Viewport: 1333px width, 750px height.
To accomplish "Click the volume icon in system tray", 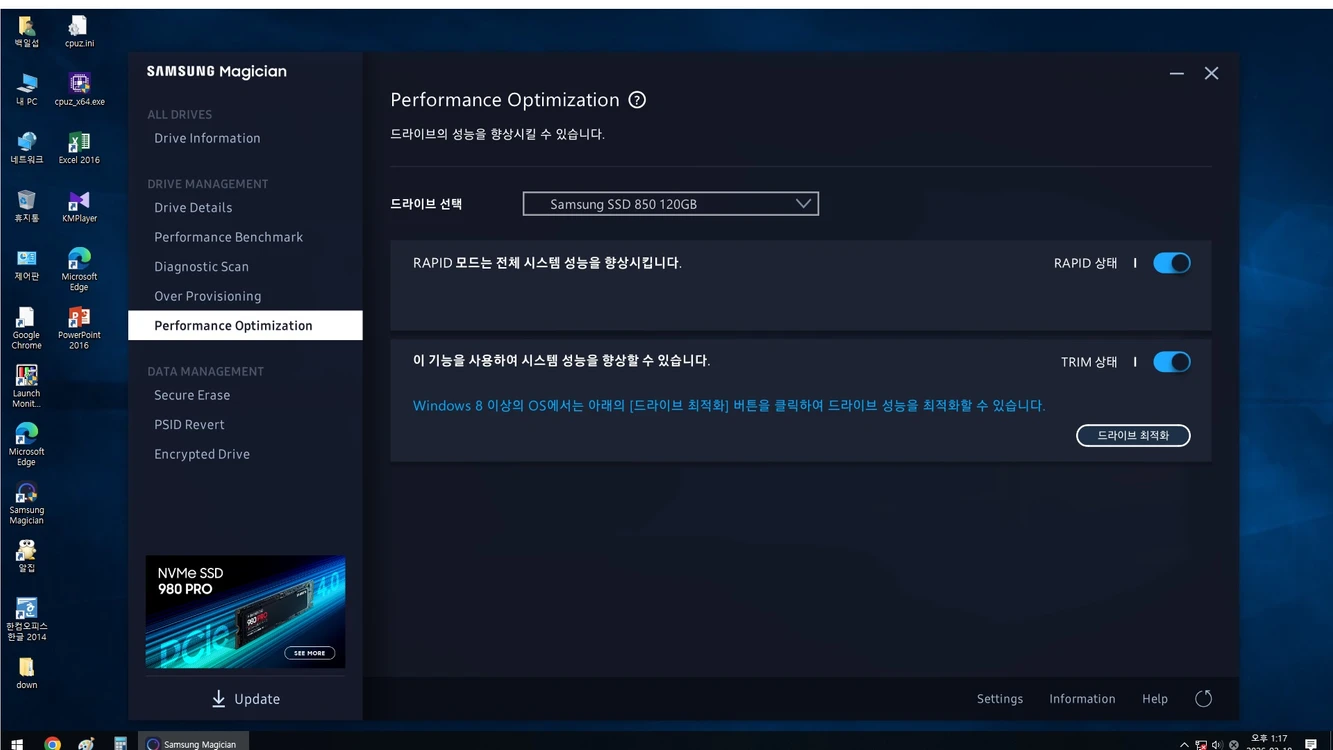I will click(x=1217, y=745).
